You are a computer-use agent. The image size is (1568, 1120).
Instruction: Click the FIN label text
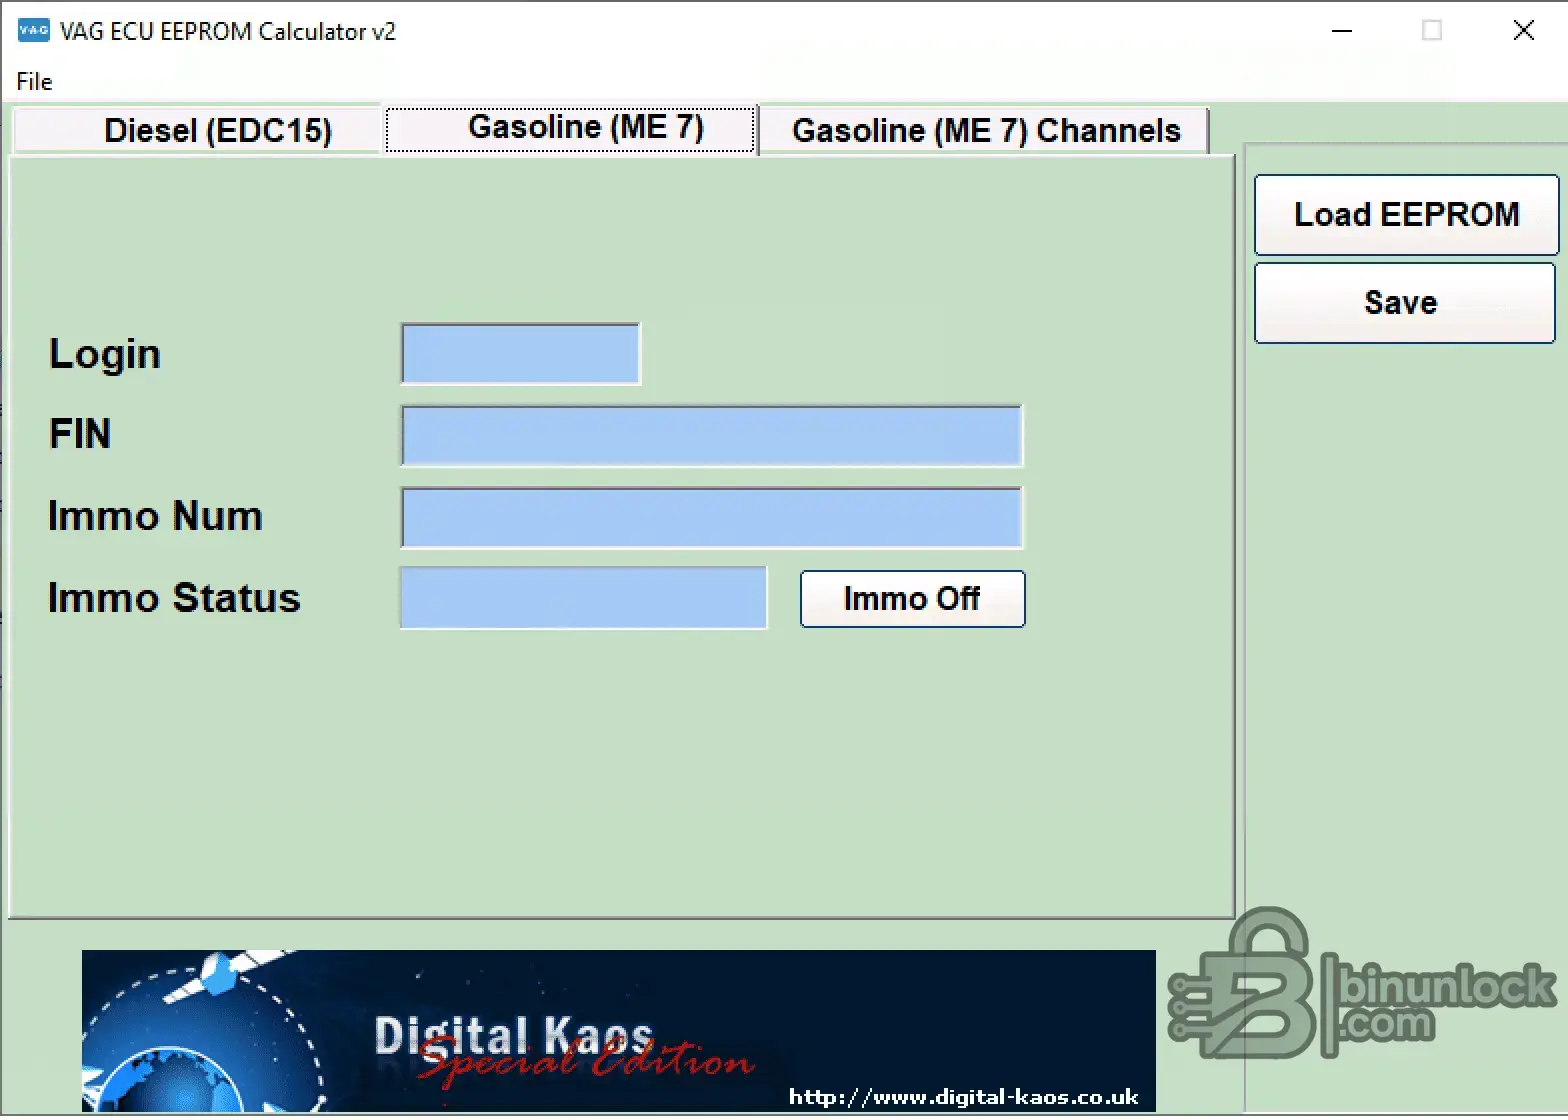pos(80,434)
